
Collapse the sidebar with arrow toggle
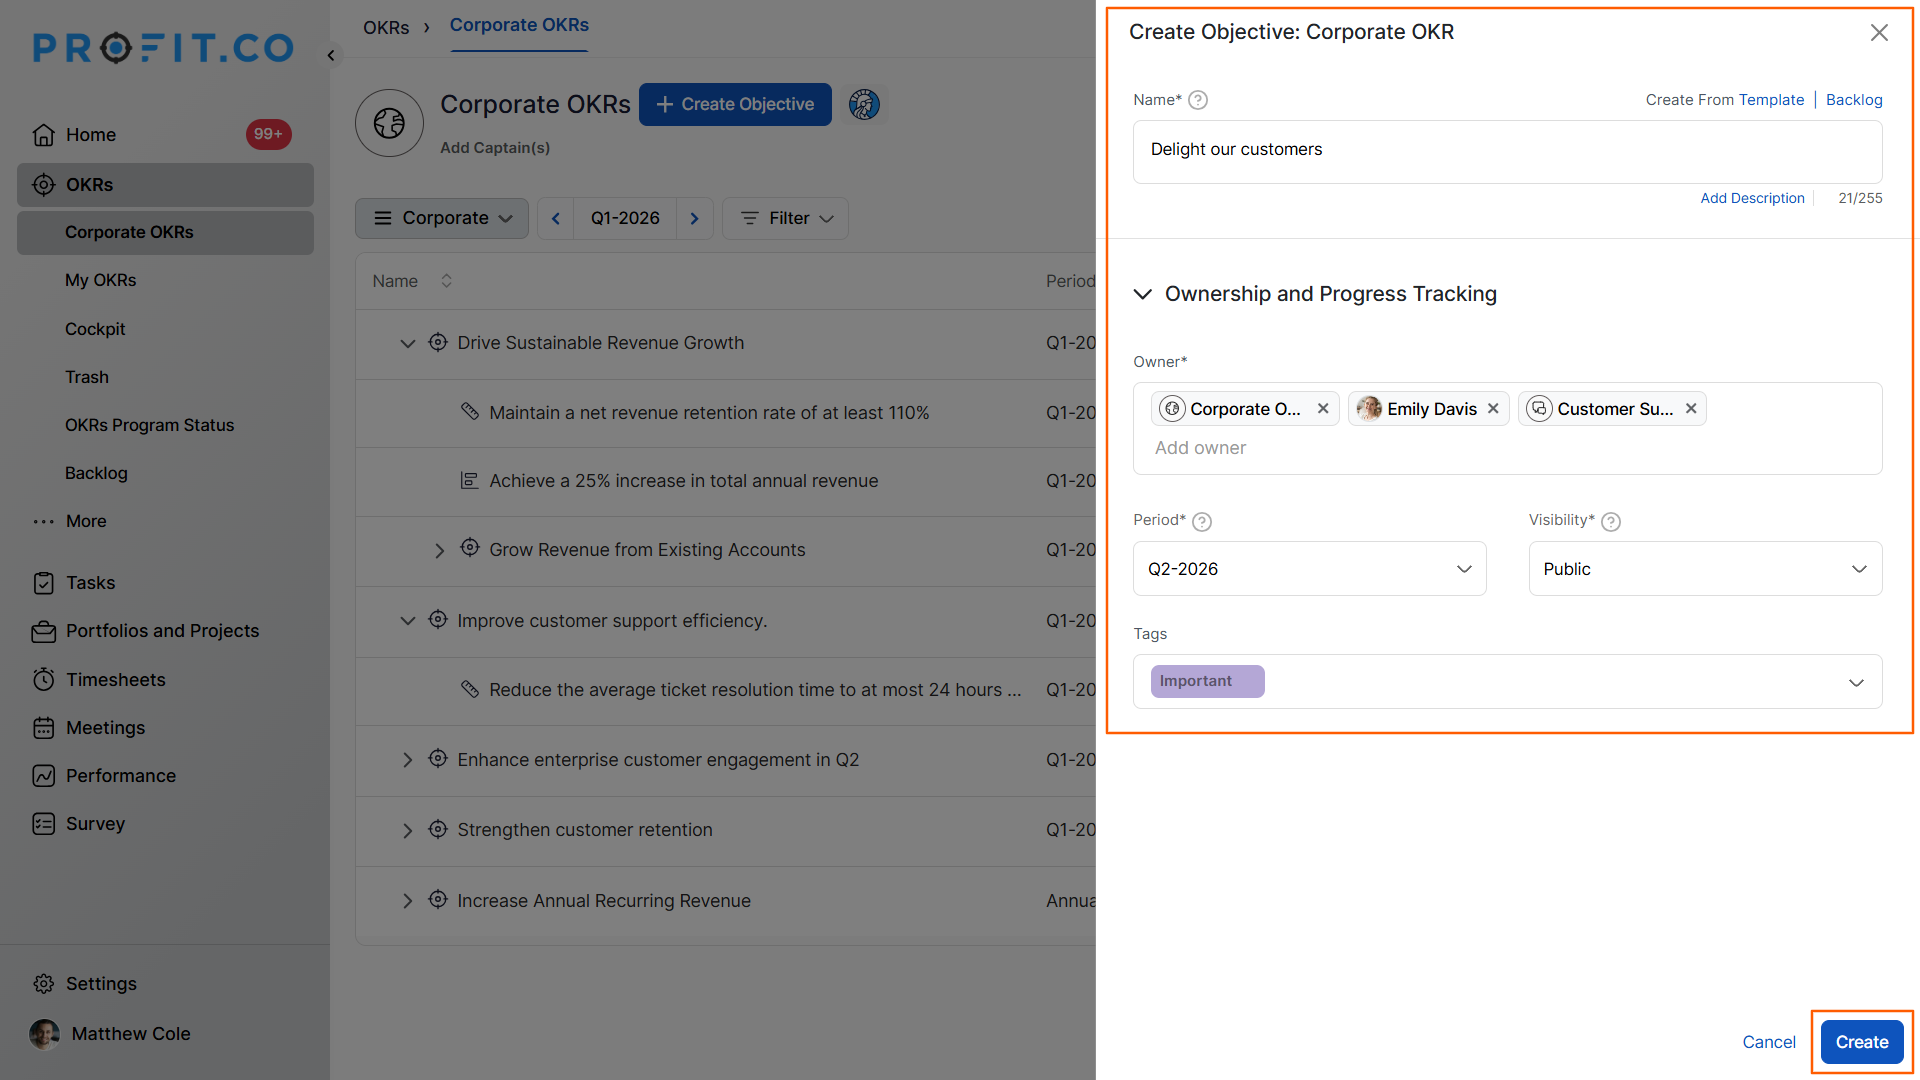click(x=331, y=56)
